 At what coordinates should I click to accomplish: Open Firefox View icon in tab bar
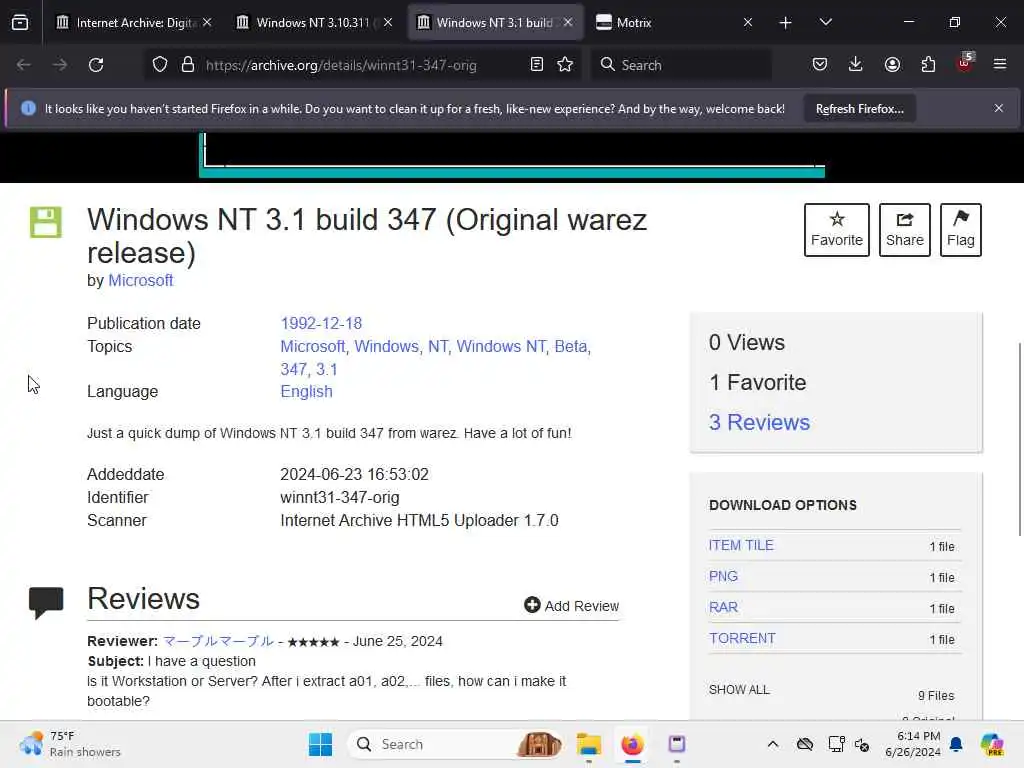tap(20, 23)
